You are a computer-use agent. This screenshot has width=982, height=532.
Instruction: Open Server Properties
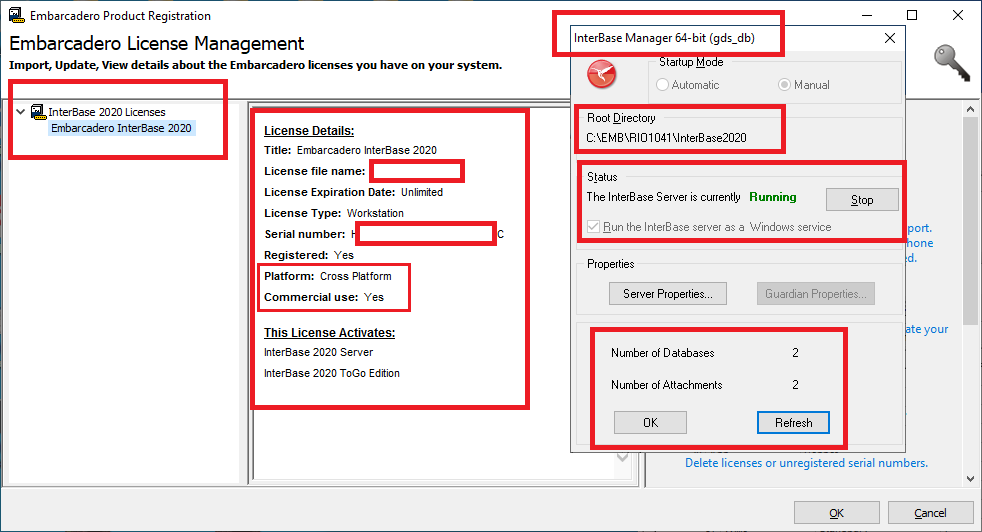[667, 294]
